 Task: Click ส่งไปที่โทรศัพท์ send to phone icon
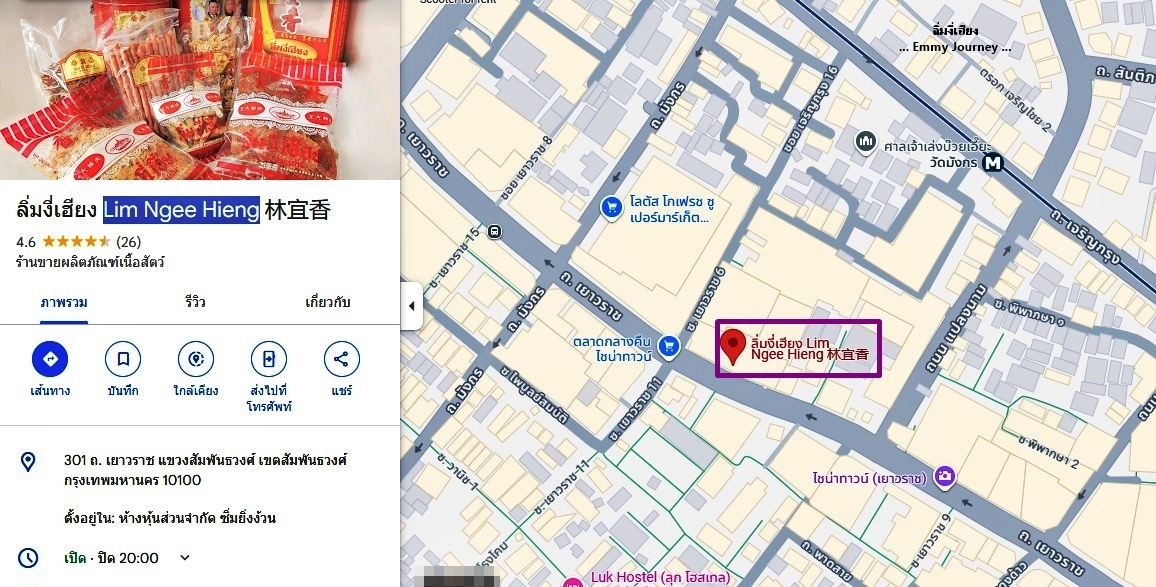pyautogui.click(x=269, y=359)
